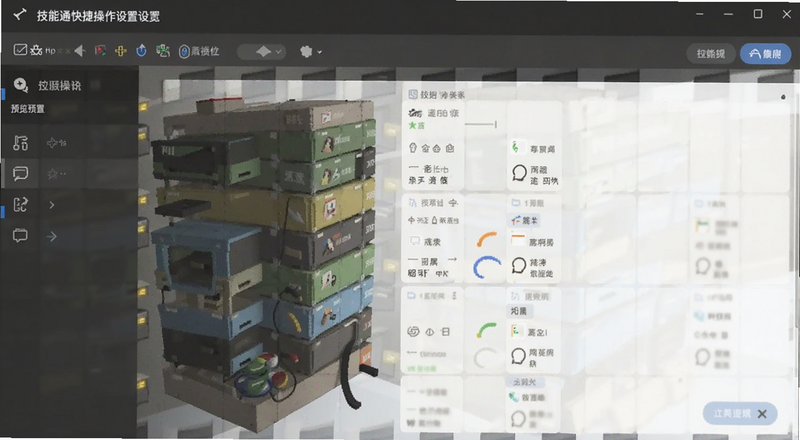Click the spiral icon in third left card

click(x=413, y=332)
